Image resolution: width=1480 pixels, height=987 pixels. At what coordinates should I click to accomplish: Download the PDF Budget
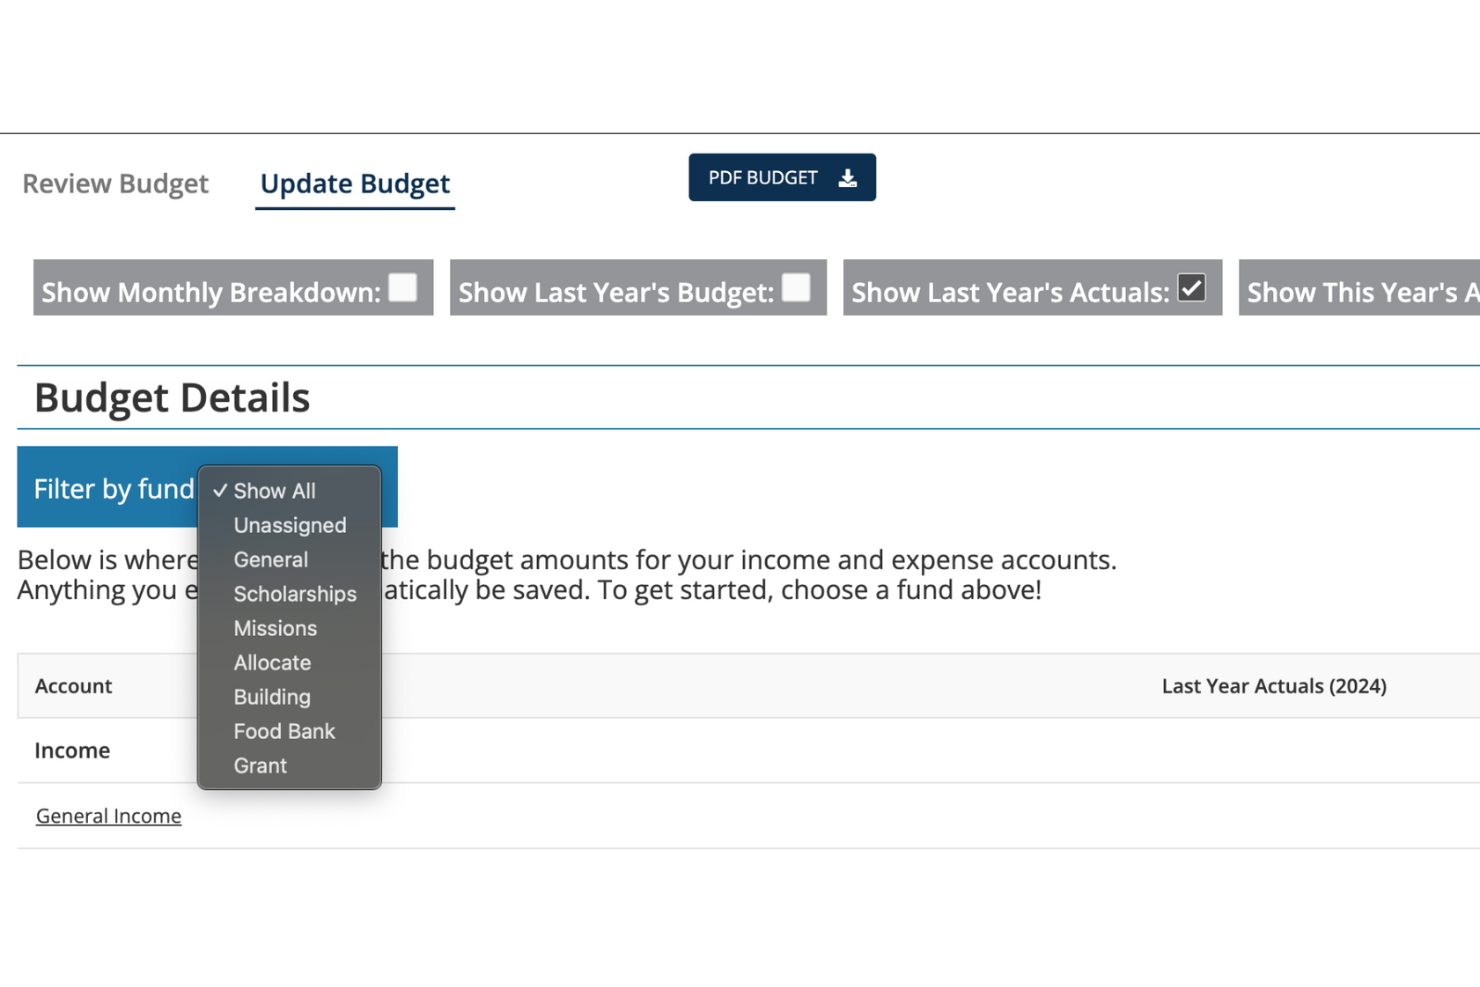(782, 177)
